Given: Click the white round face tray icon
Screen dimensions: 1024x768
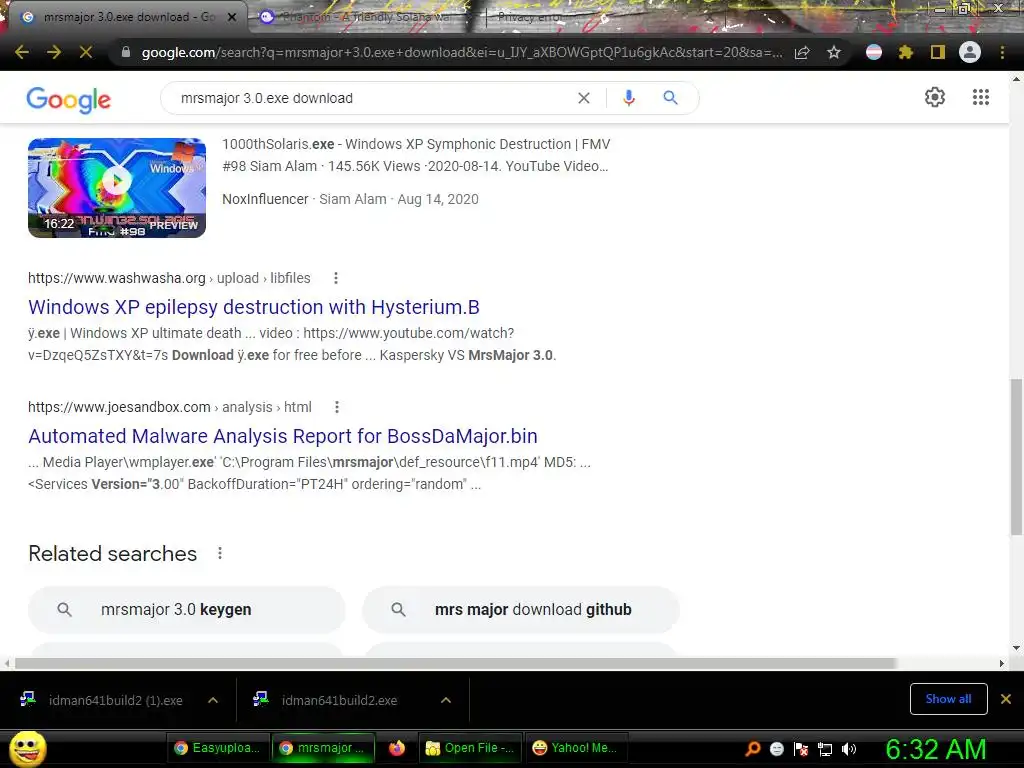Looking at the screenshot, I should point(776,749).
